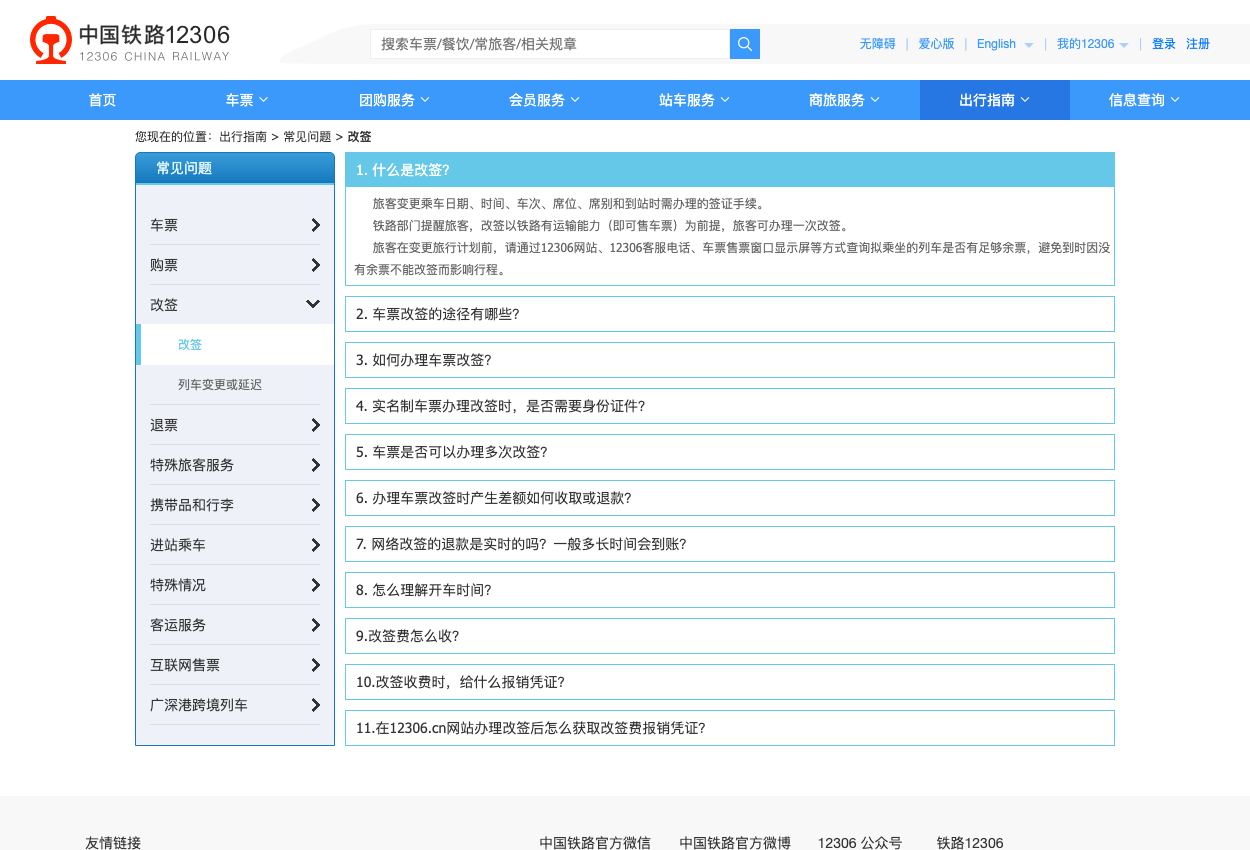
Task: Click the 铁路12306 footer label
Action: (970, 843)
